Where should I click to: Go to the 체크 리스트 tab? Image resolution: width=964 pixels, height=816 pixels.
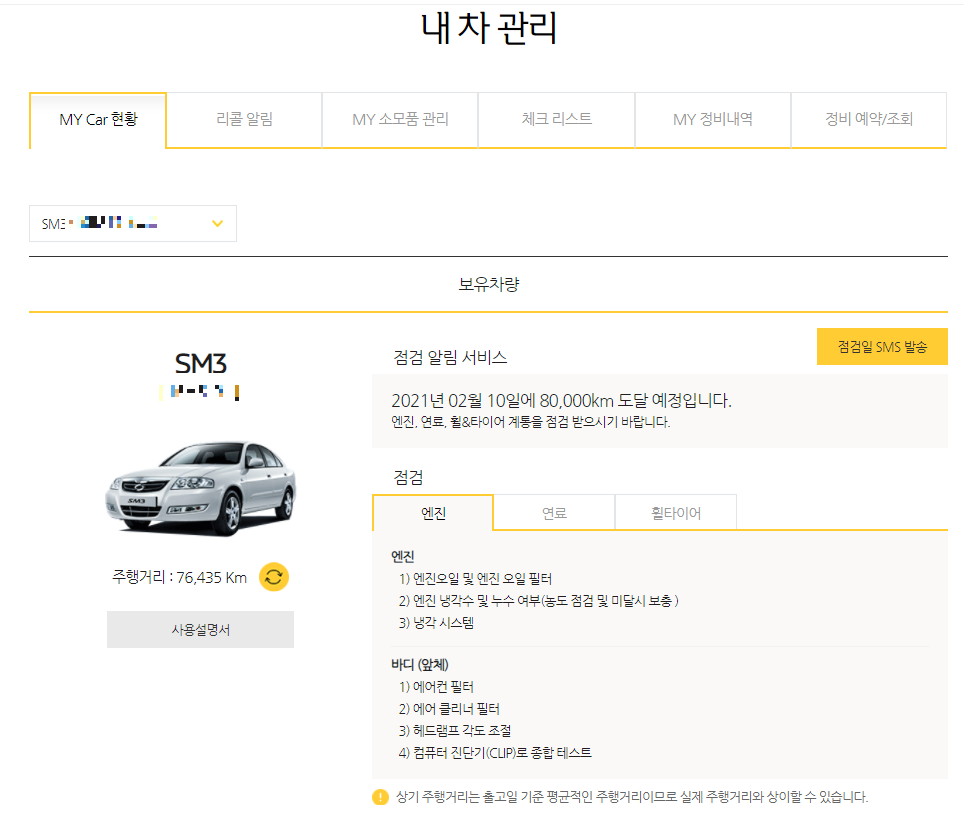pos(556,121)
